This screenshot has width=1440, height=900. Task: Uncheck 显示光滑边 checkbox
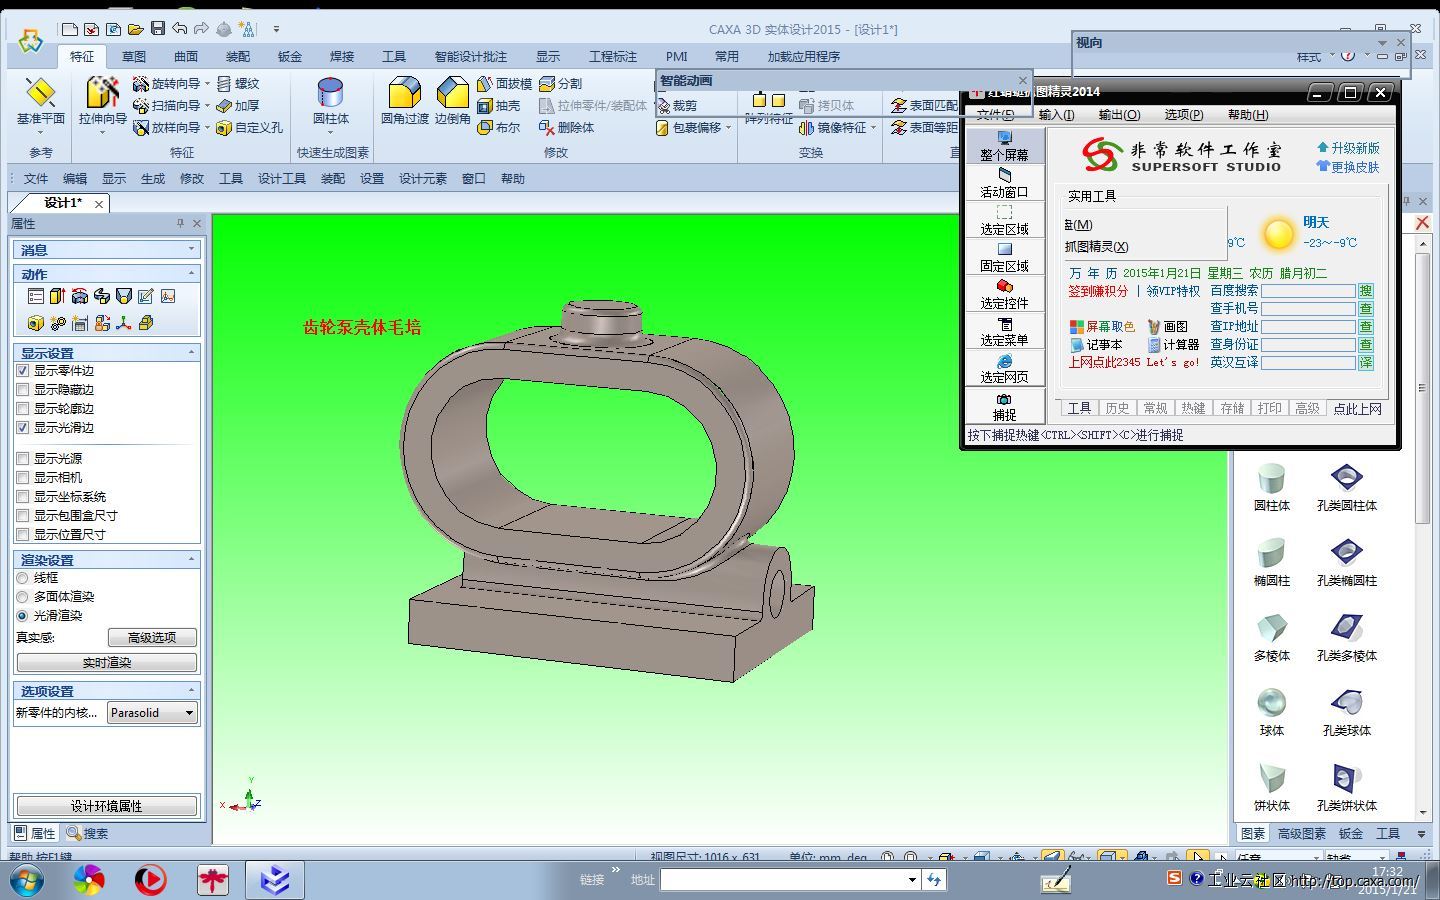22,428
